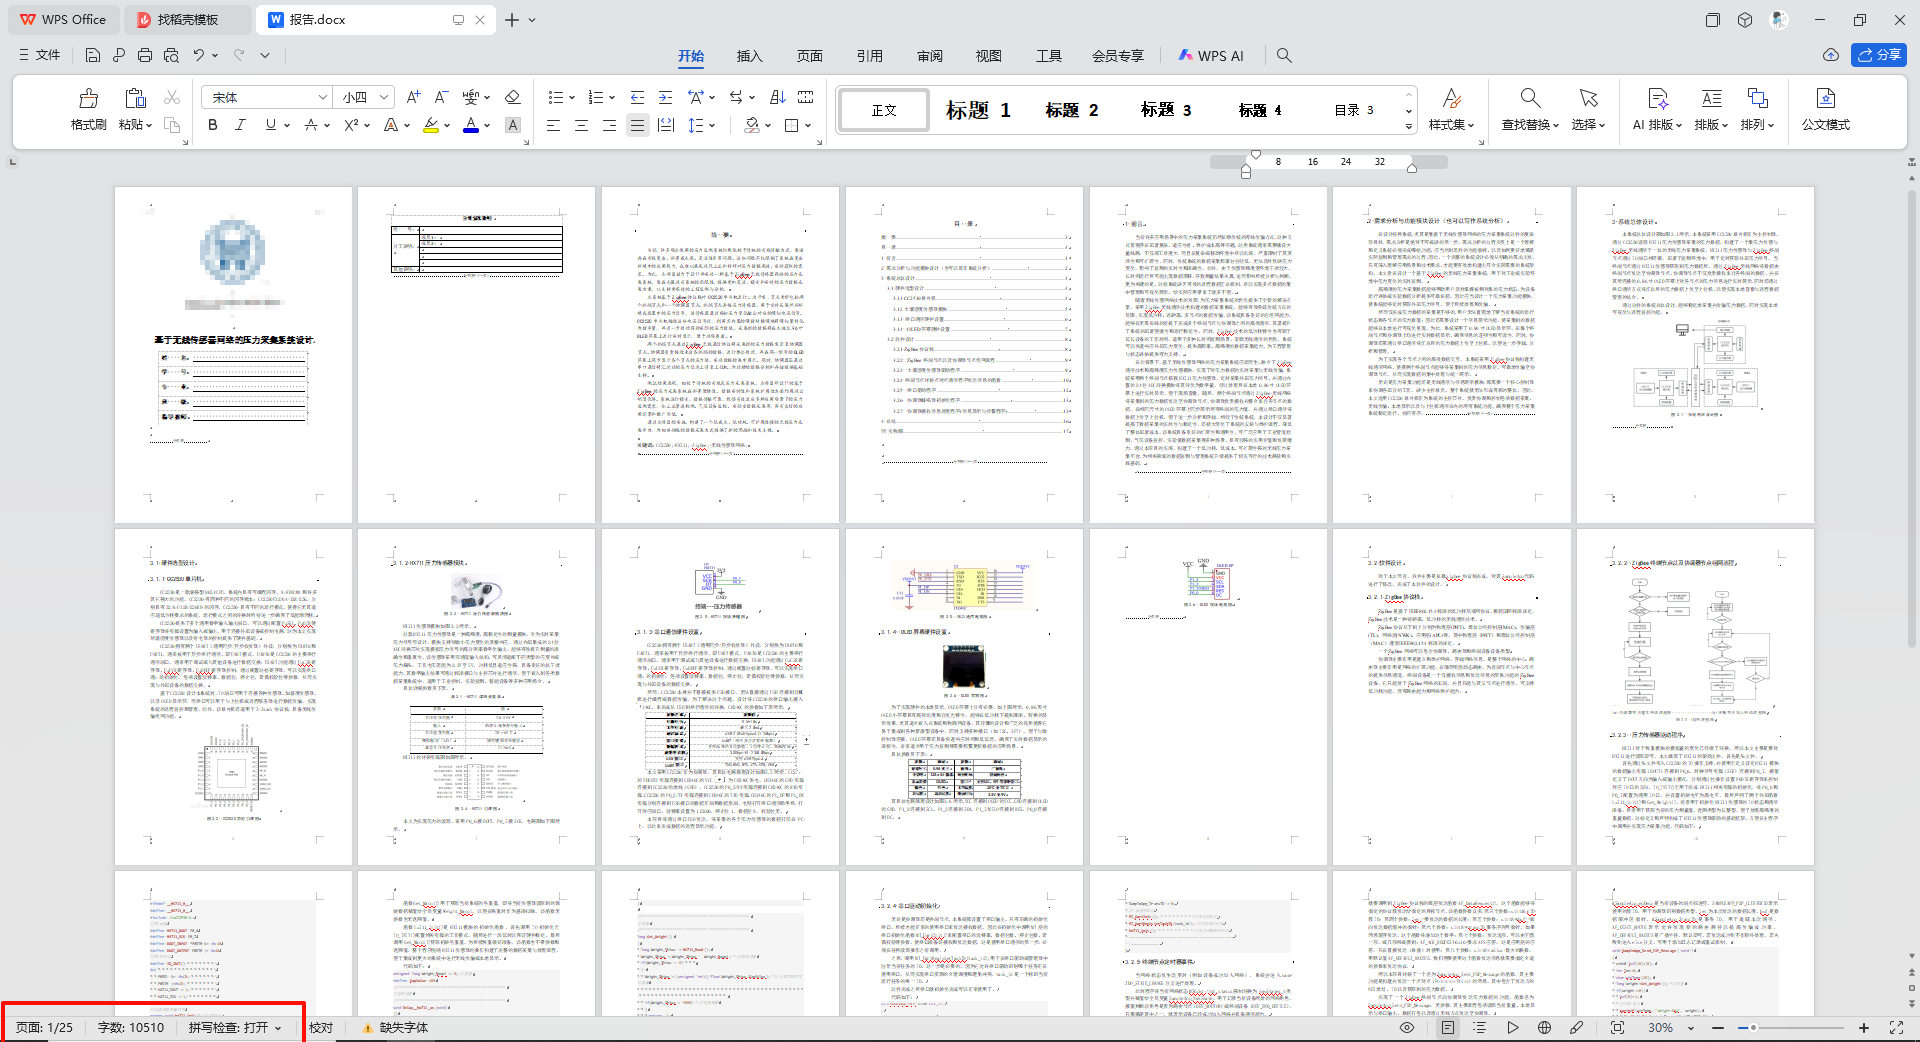Expand the line spacing dropdown arrow
The width and height of the screenshot is (1920, 1042).
click(712, 126)
